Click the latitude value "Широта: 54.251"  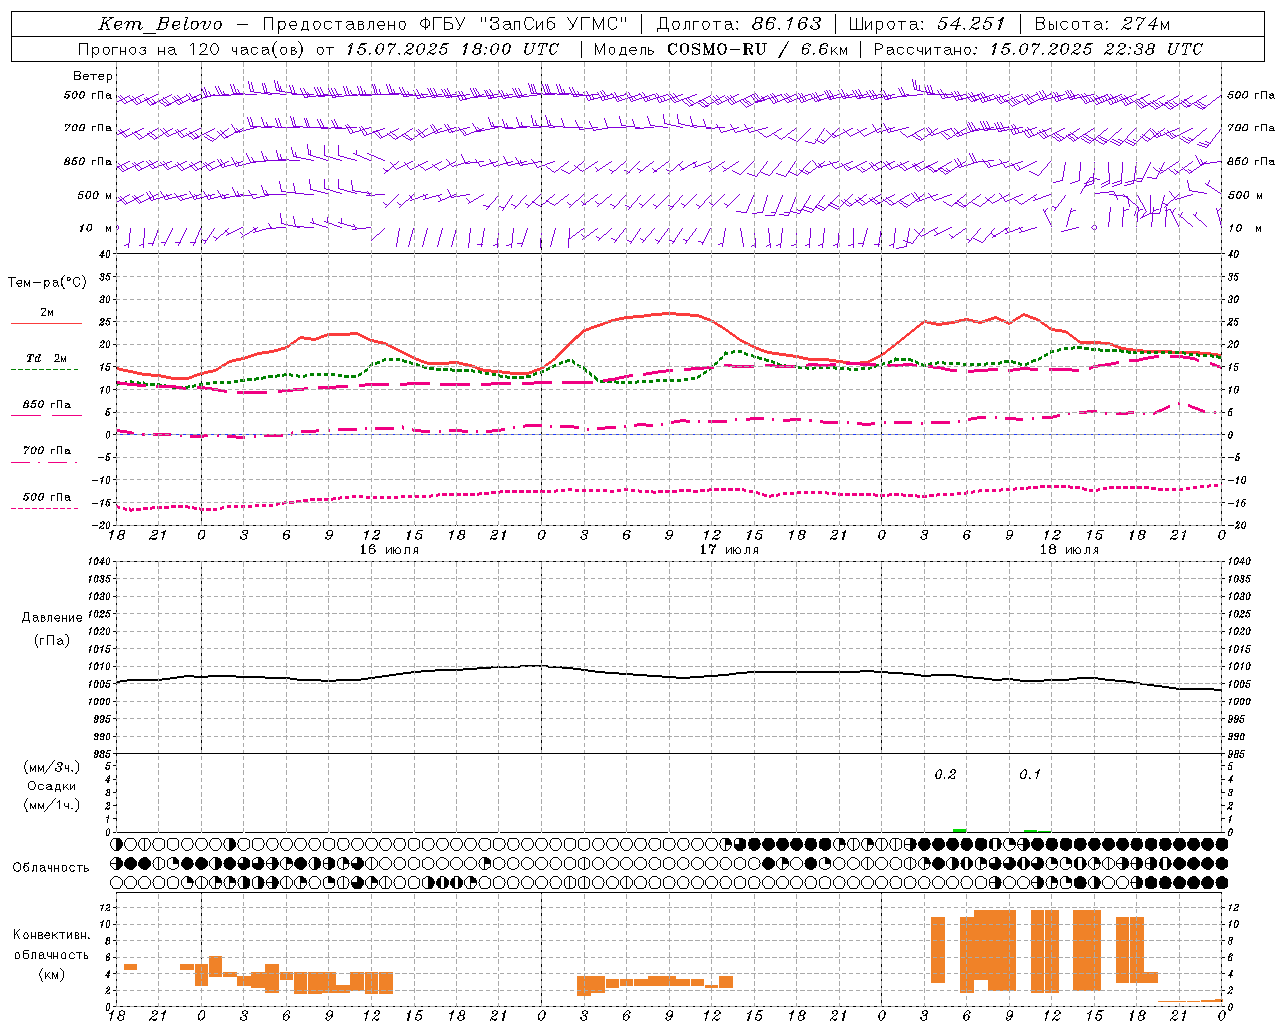point(927,24)
